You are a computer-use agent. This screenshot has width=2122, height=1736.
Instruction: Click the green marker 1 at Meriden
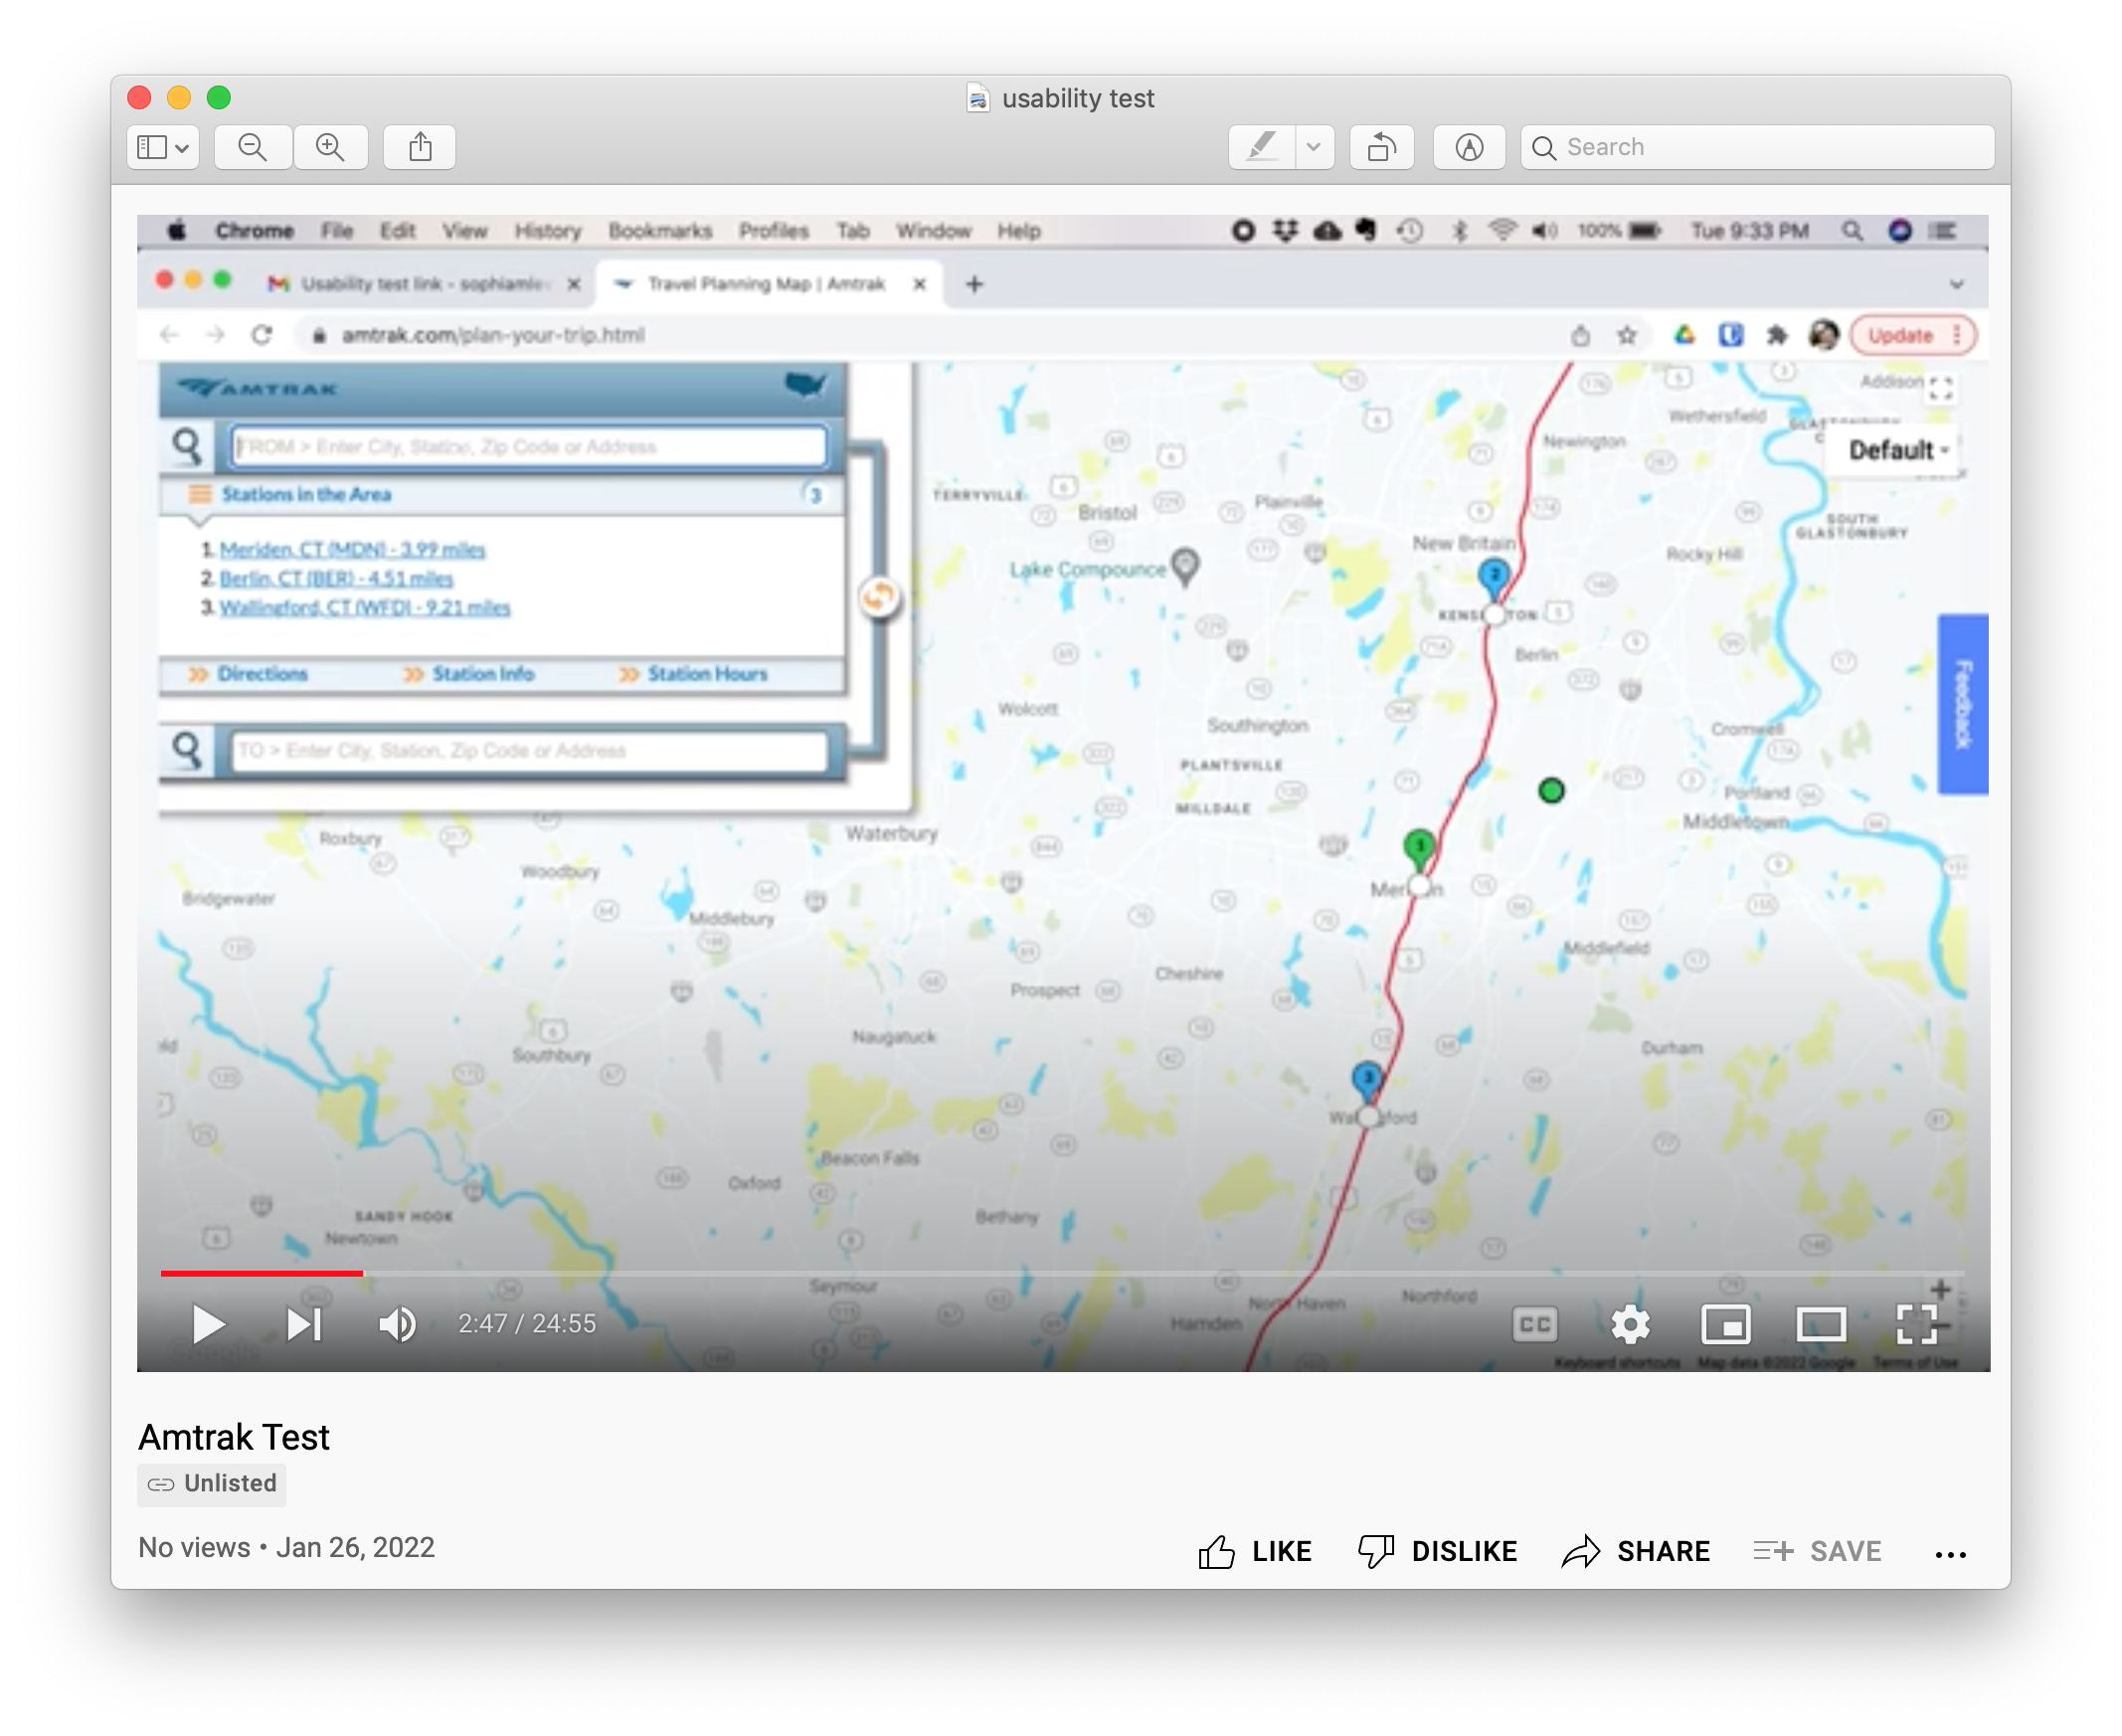point(1418,848)
